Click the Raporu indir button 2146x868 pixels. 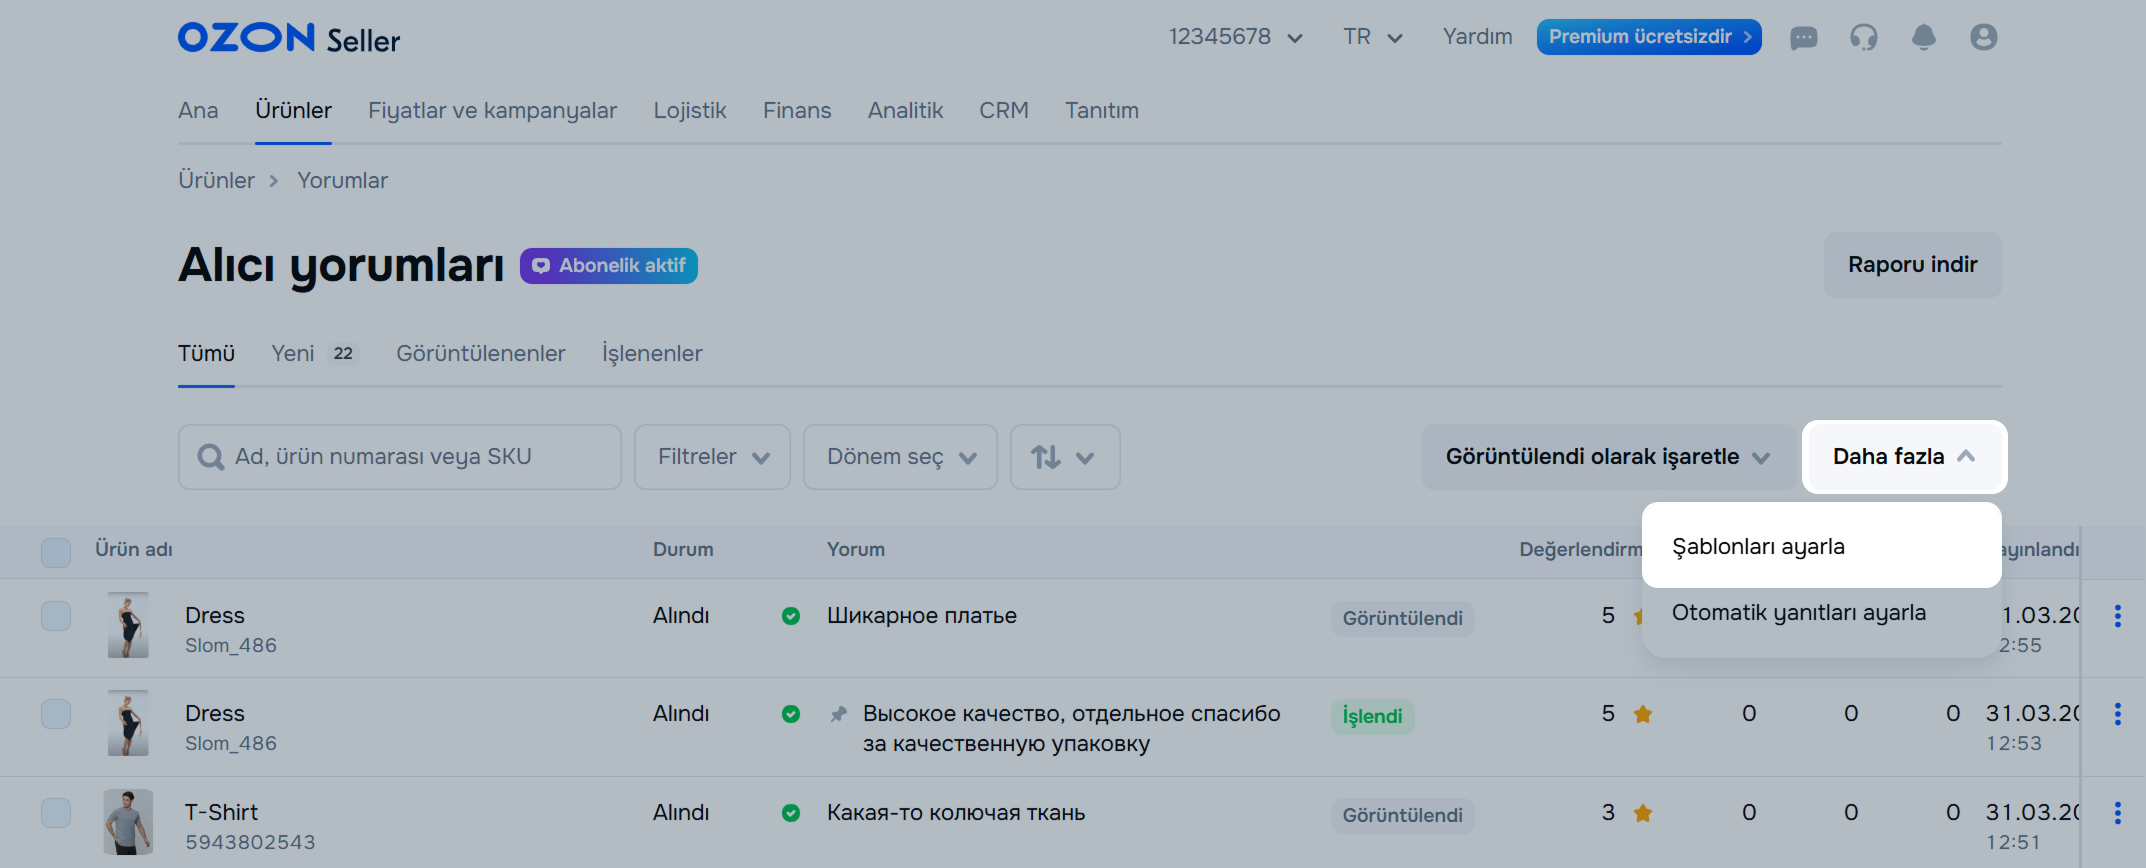(x=1912, y=265)
